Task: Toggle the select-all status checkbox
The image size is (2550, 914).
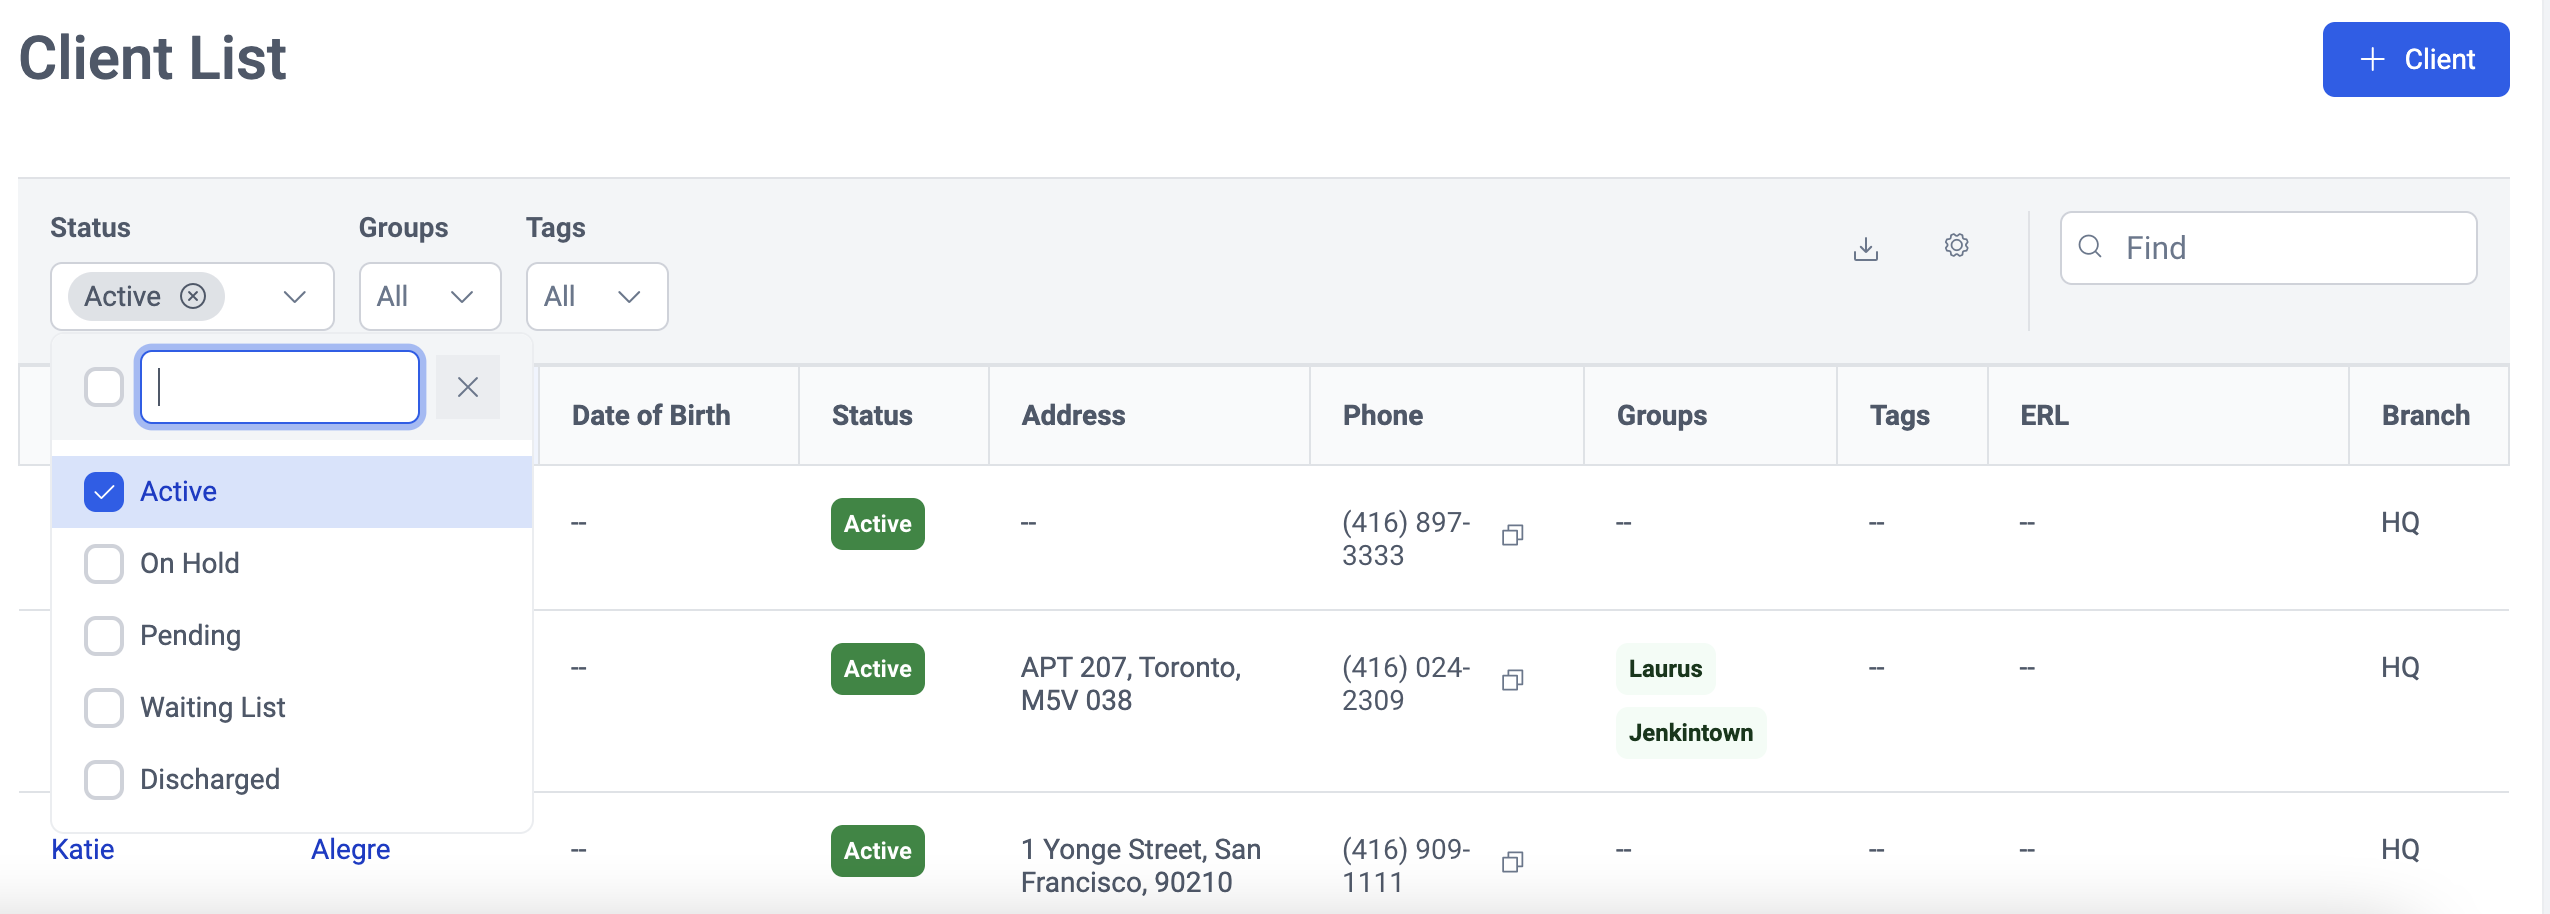Action: [104, 387]
